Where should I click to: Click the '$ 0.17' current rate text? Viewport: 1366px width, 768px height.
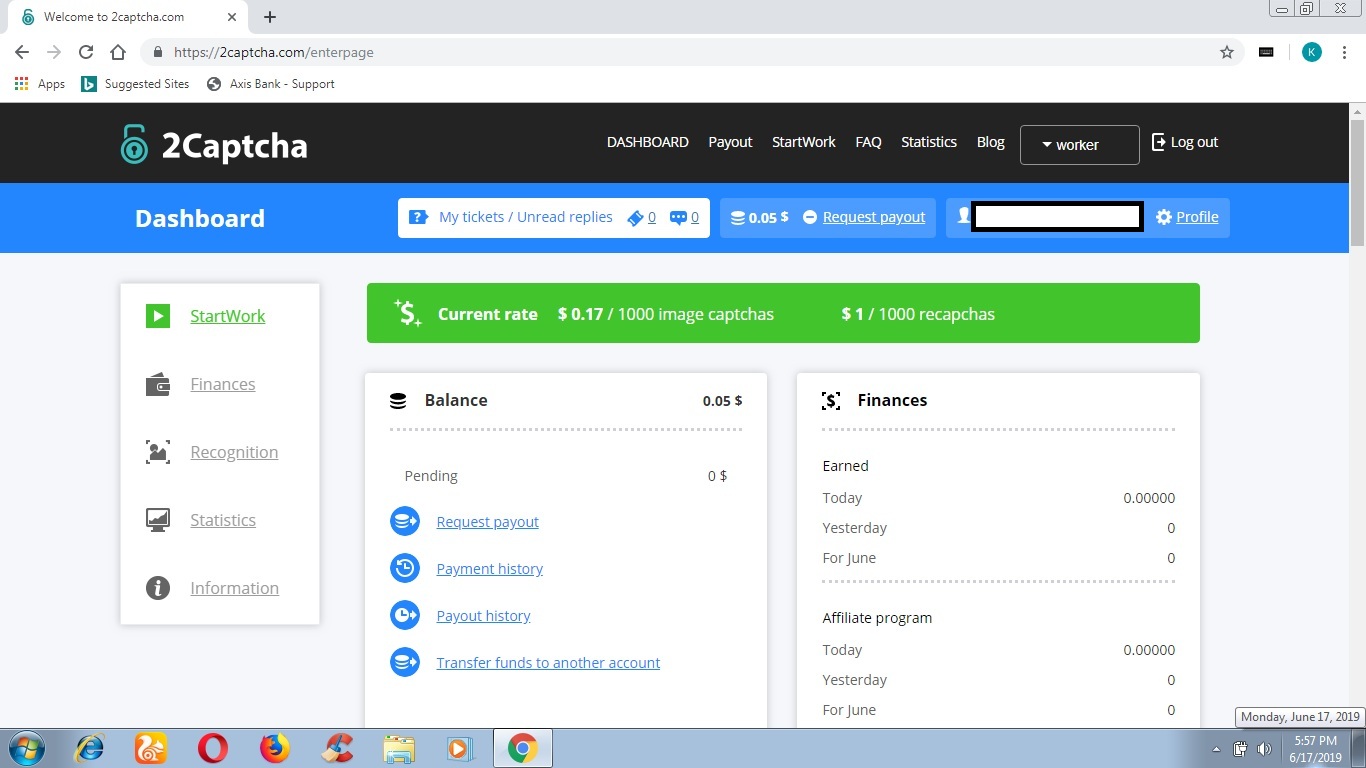[581, 314]
